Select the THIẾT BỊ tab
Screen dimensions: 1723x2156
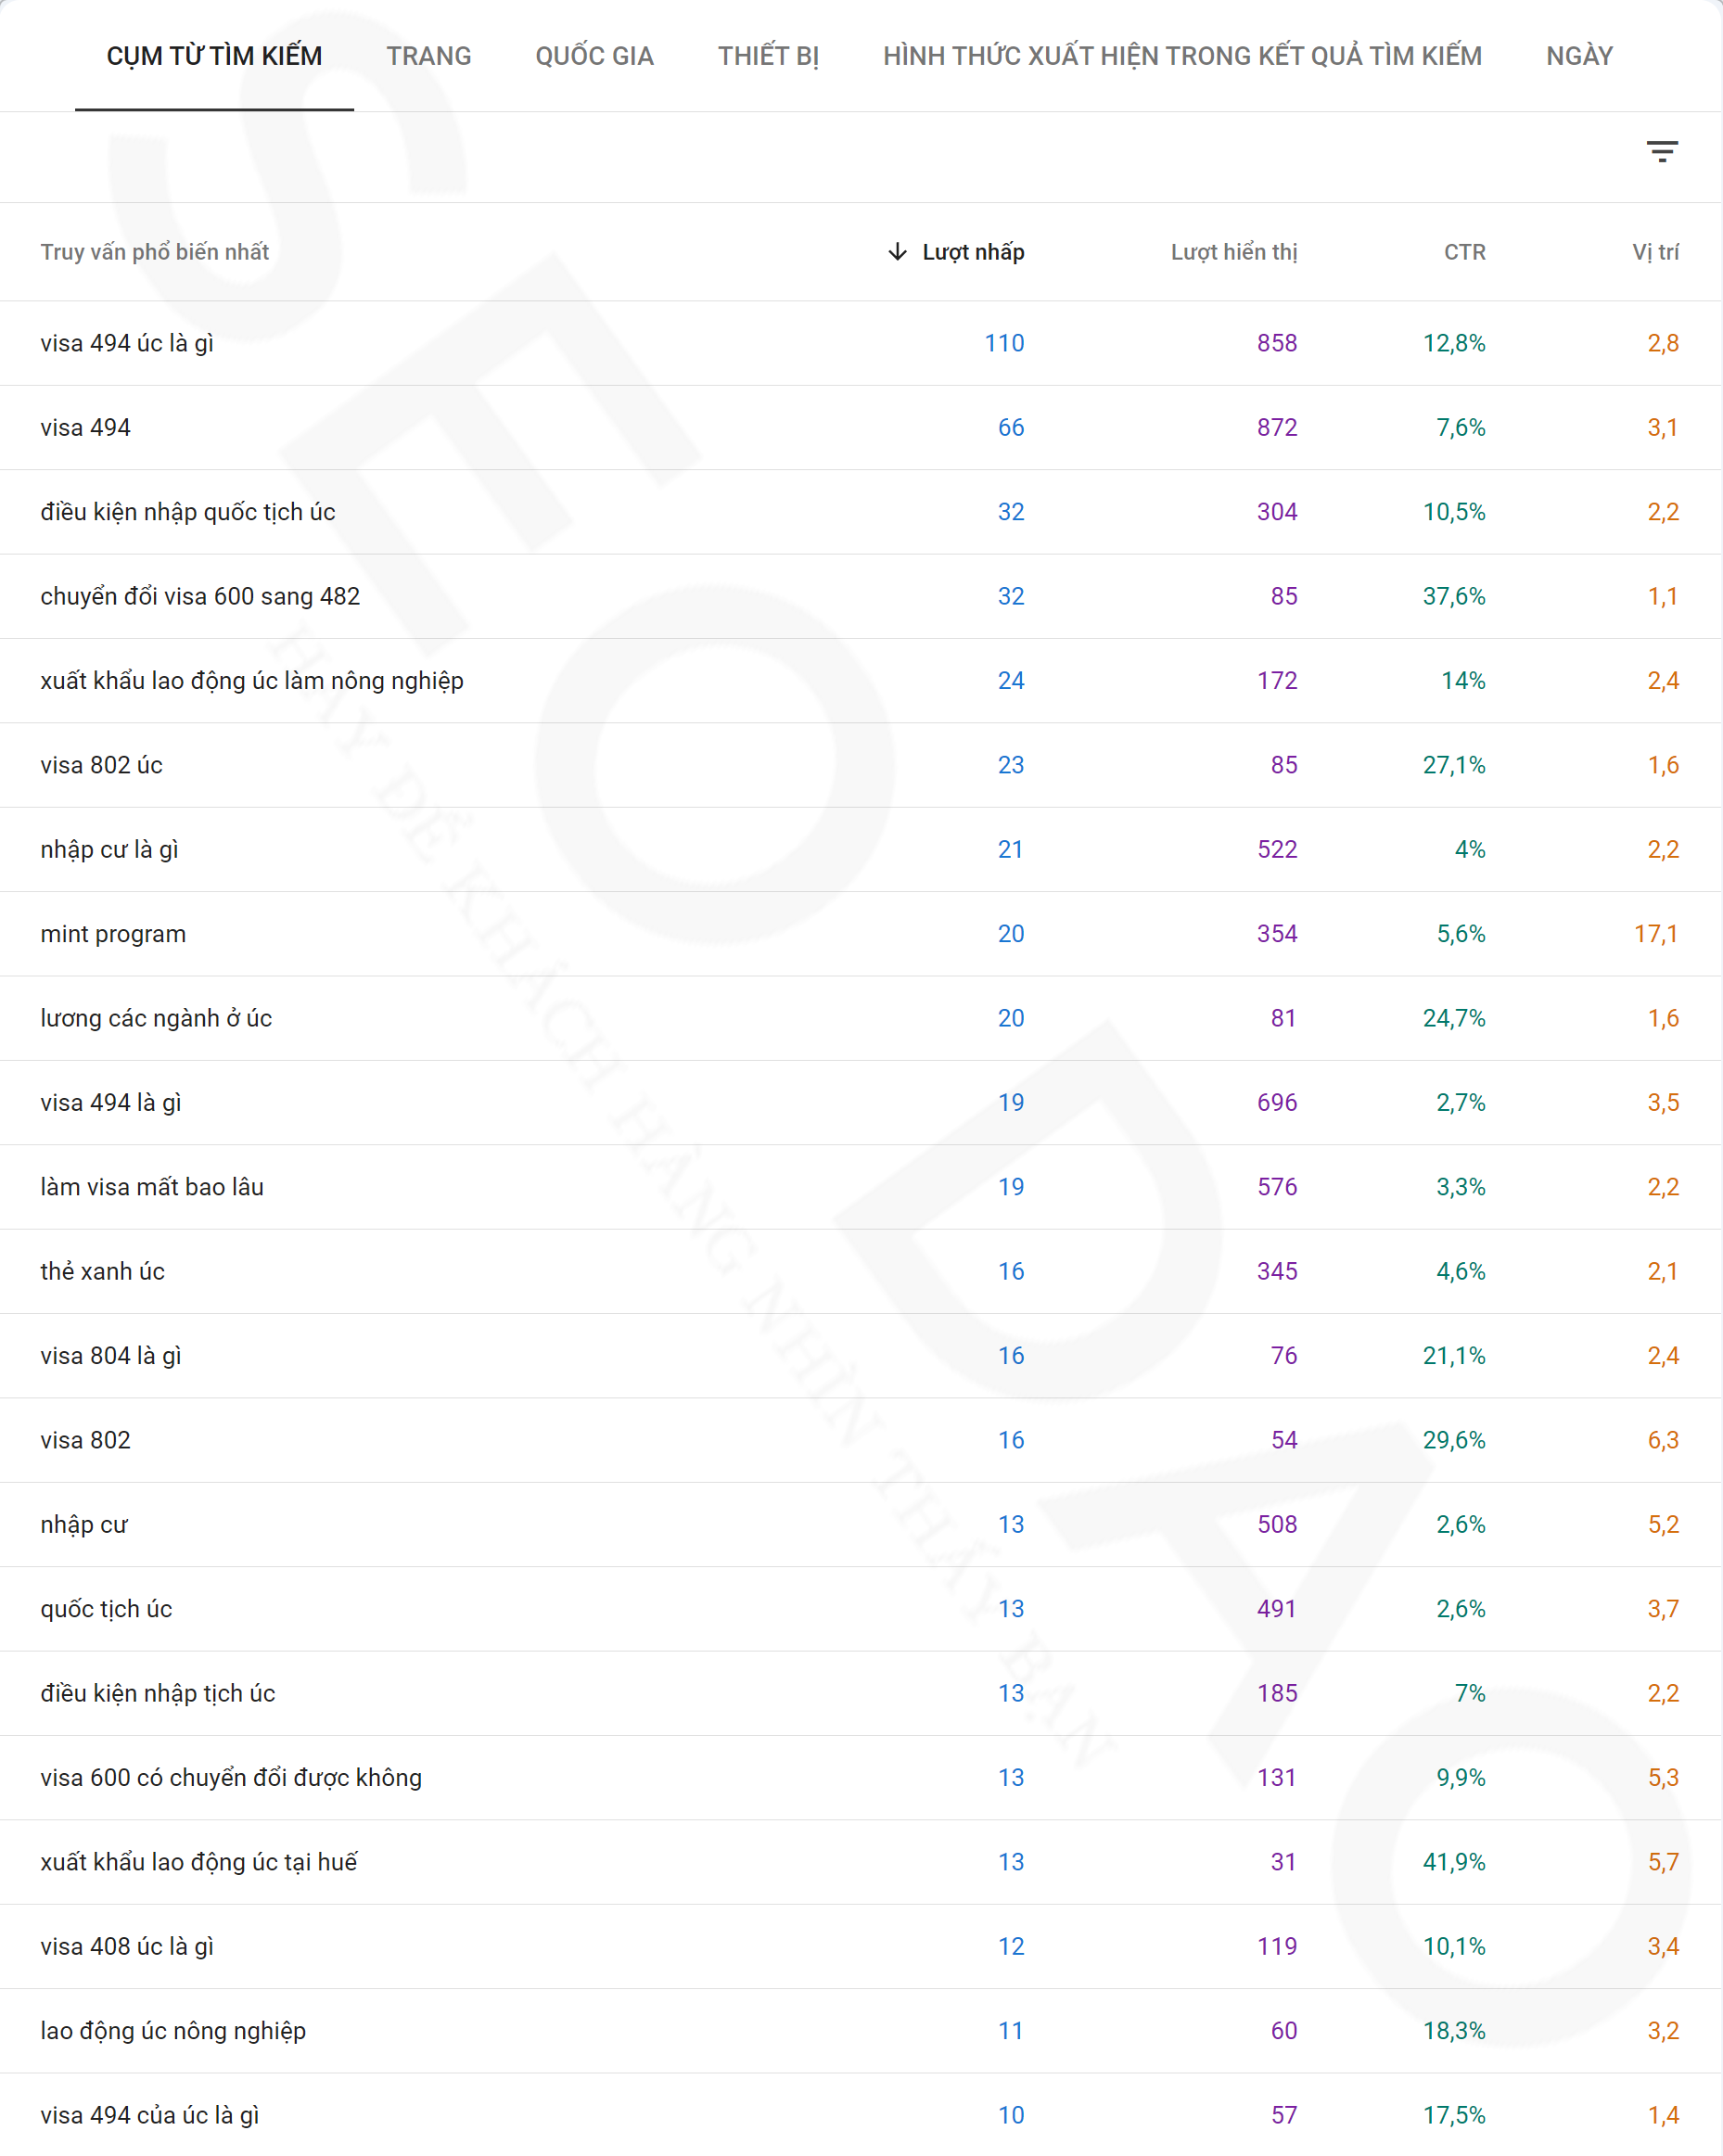coord(767,56)
